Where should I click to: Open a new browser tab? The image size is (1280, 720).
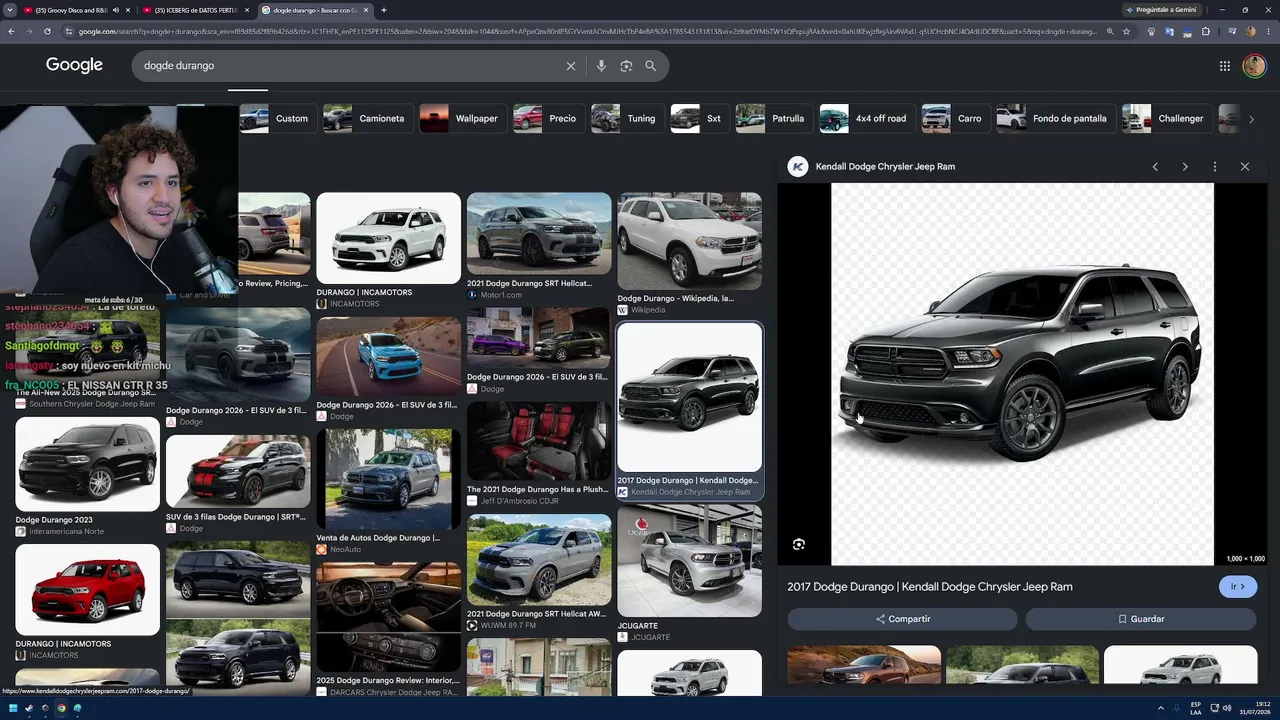tap(384, 10)
